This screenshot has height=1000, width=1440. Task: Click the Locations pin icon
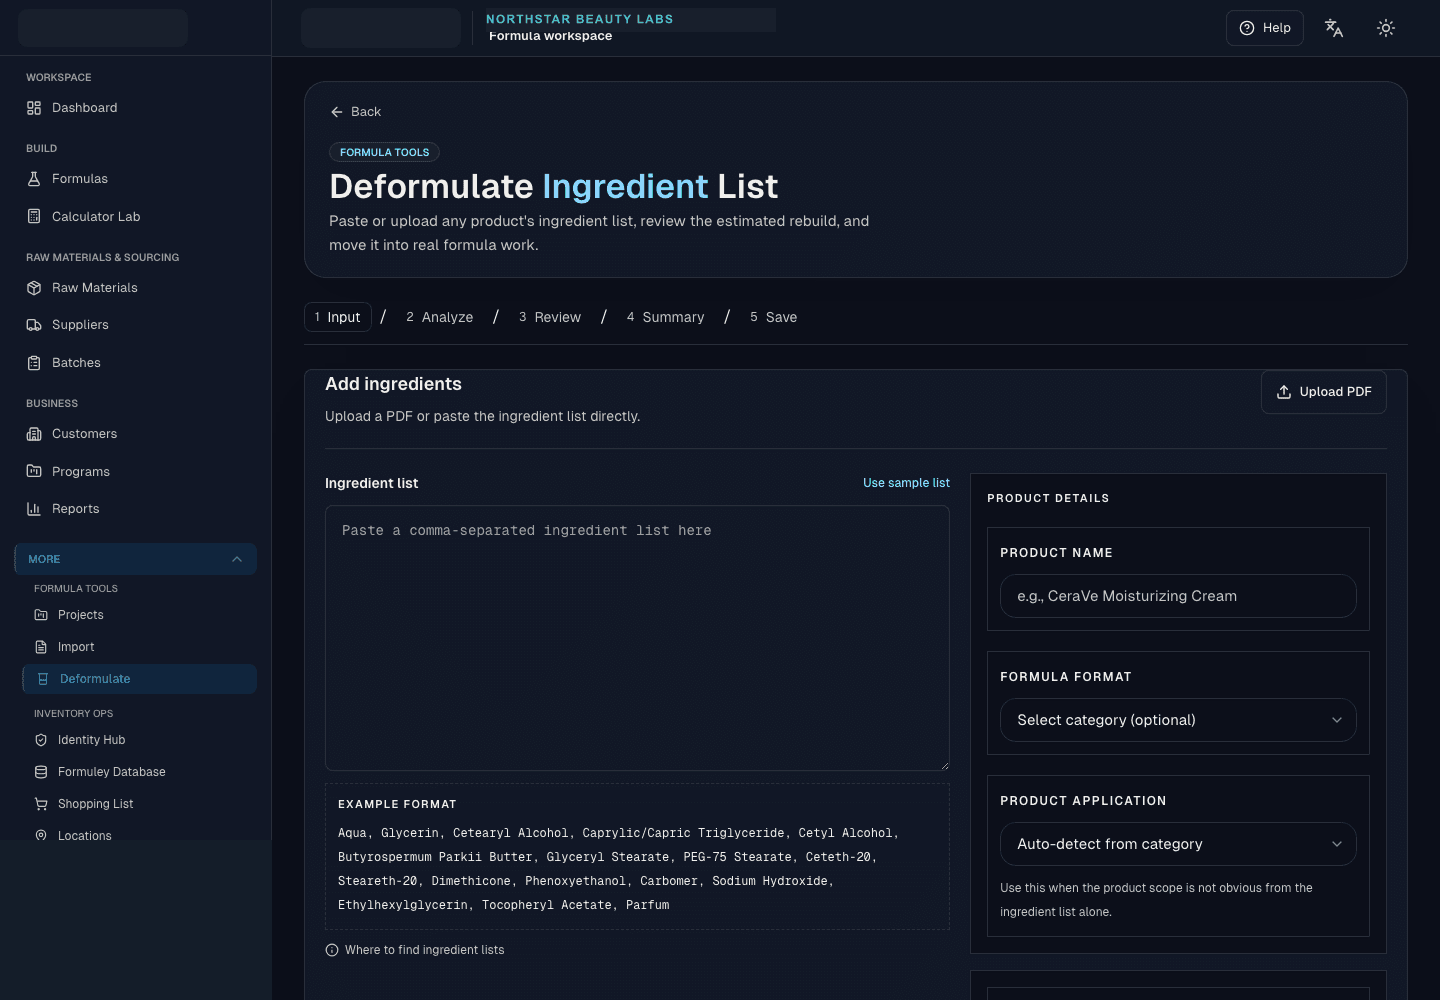(x=41, y=835)
